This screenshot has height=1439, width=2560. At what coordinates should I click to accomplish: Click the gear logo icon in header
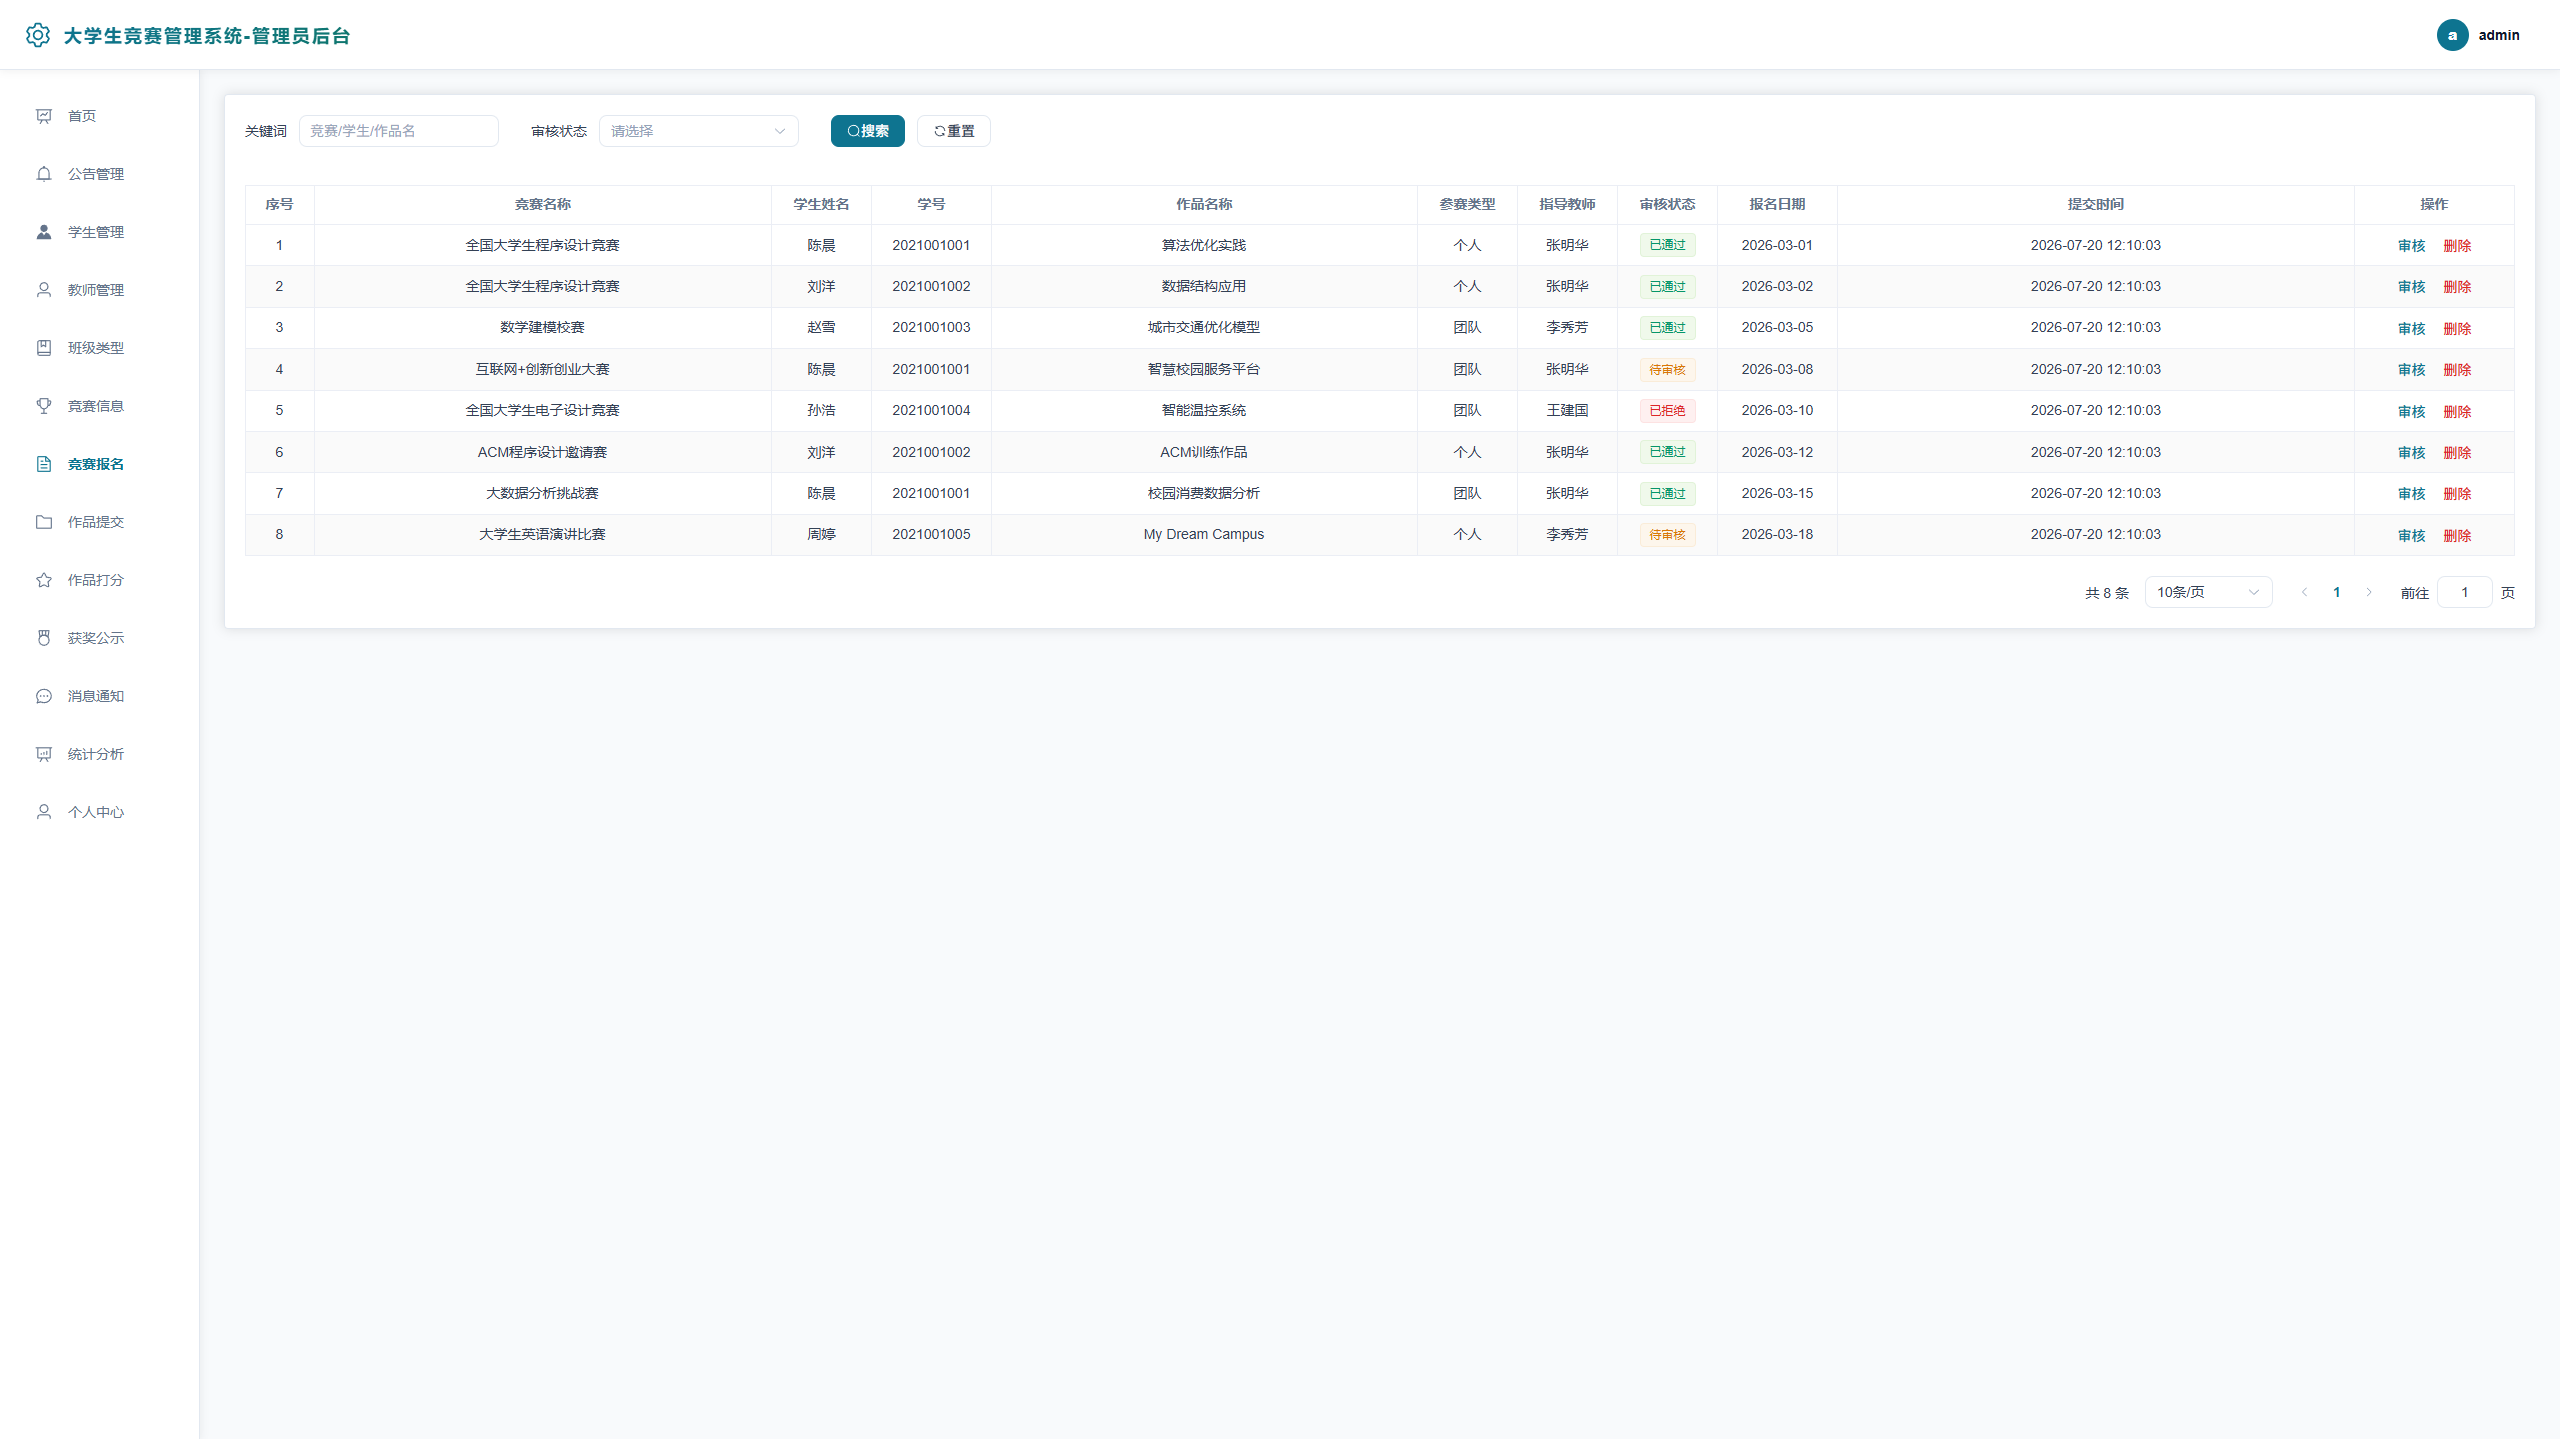click(38, 35)
